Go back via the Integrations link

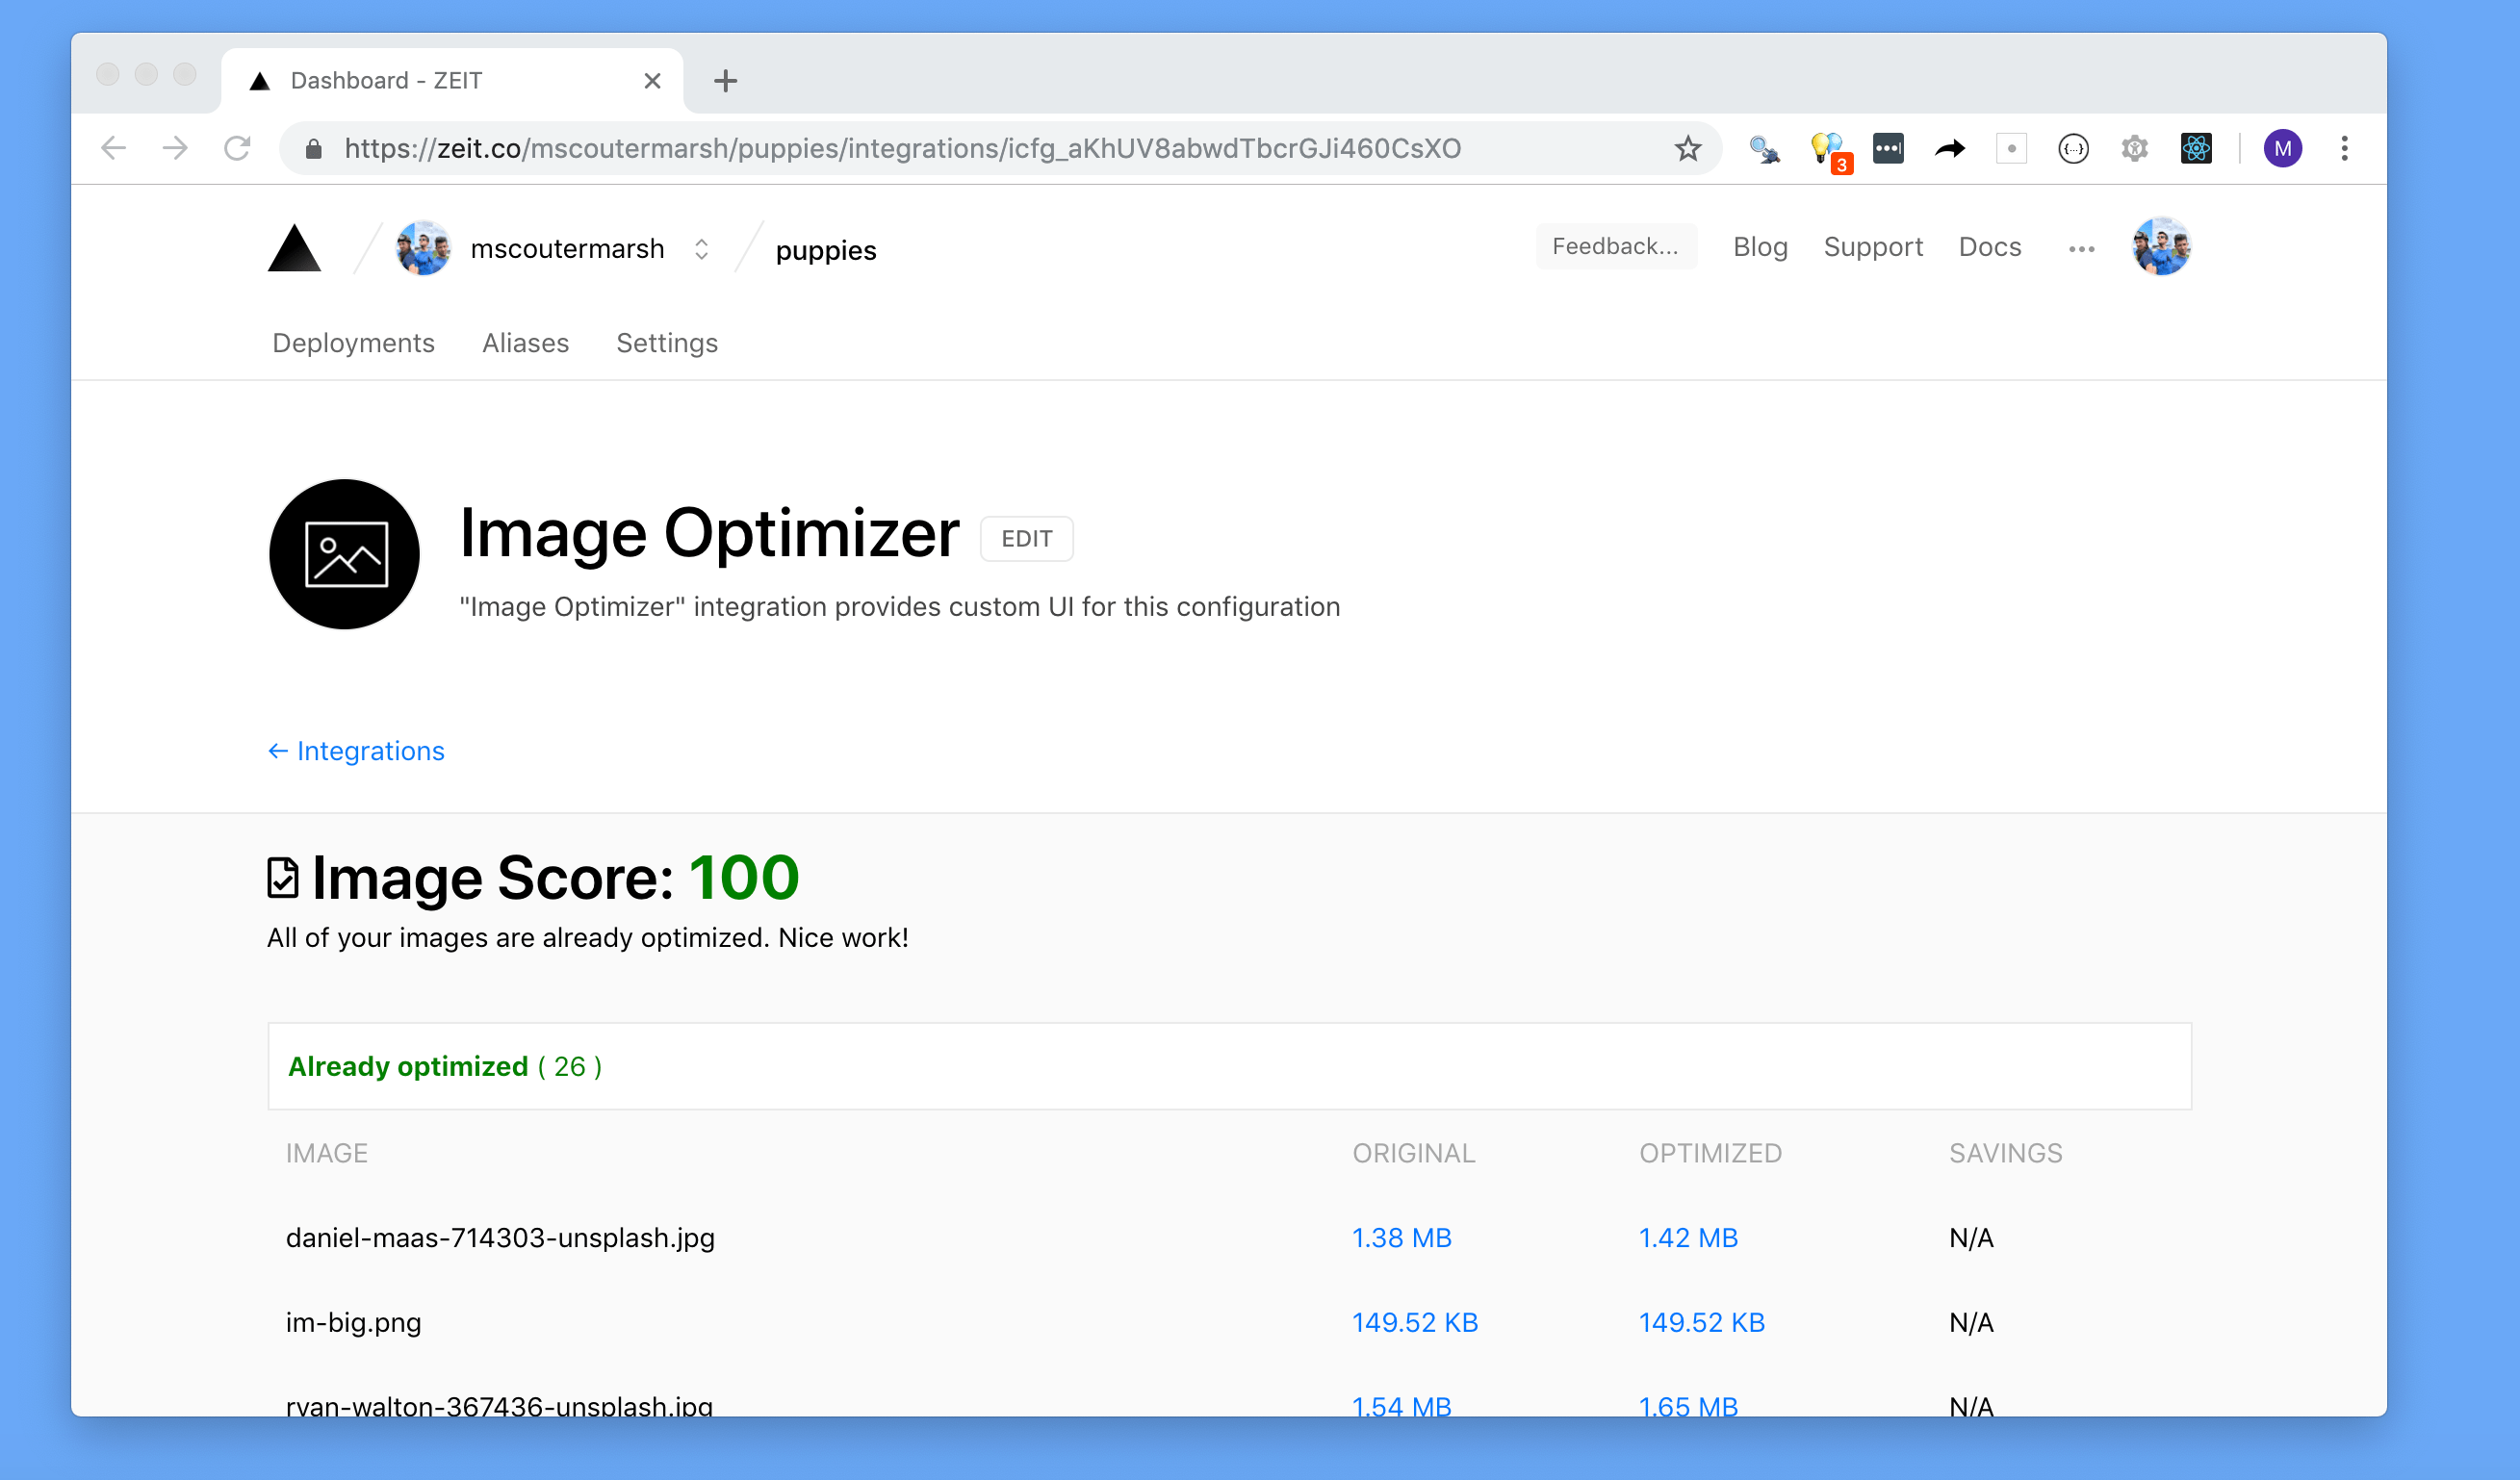356,751
